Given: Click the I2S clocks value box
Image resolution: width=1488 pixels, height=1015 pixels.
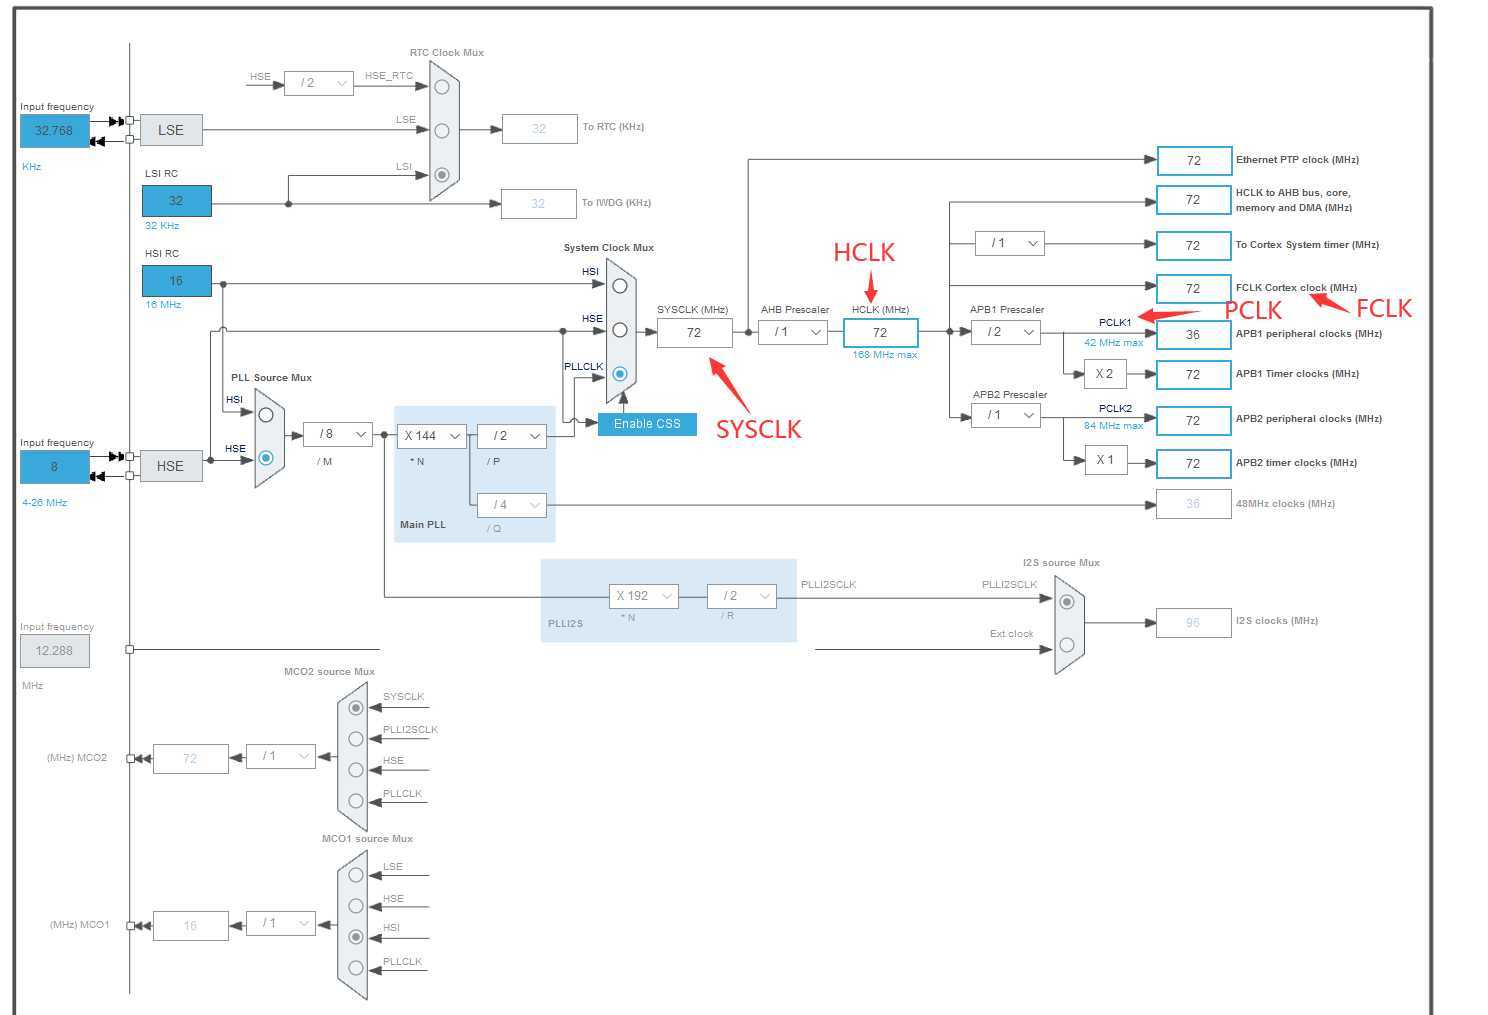Looking at the screenshot, I should [x=1194, y=623].
